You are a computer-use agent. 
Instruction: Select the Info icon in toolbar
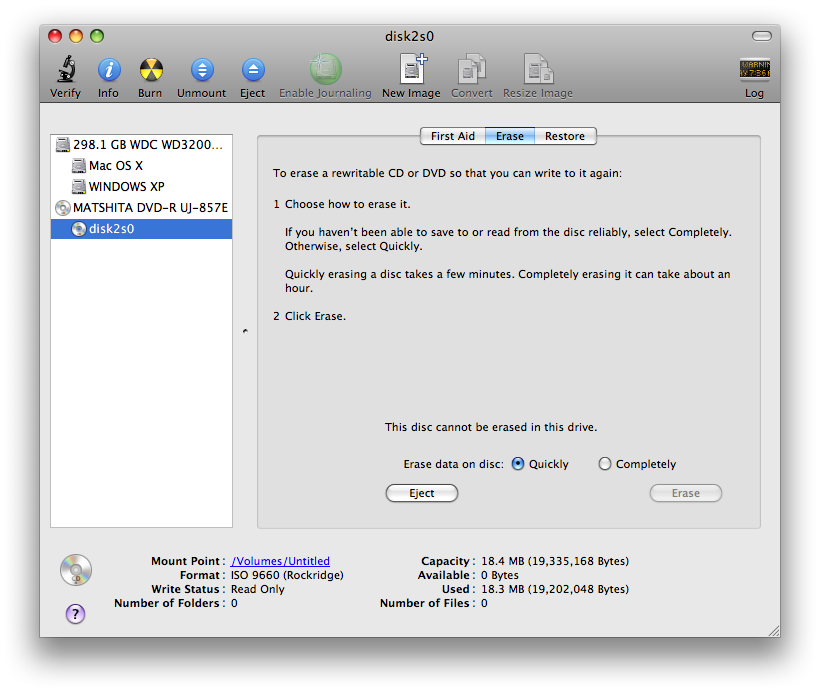pyautogui.click(x=108, y=70)
